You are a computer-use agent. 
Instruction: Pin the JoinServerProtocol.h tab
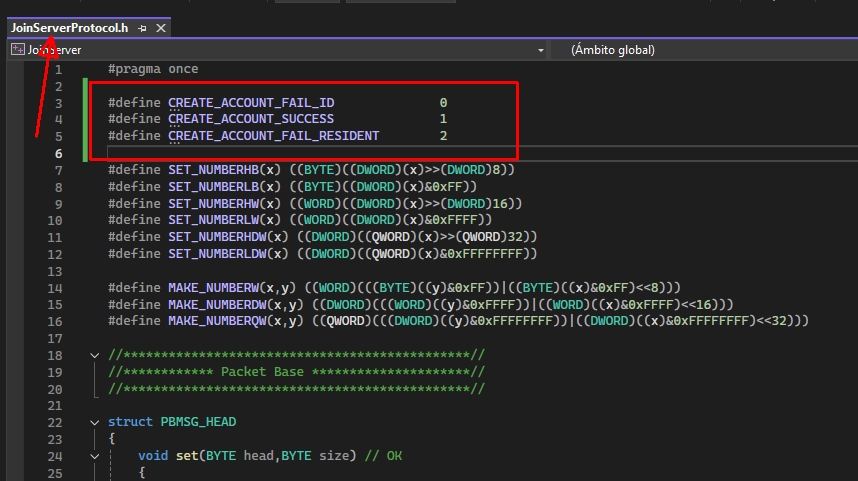click(x=142, y=28)
